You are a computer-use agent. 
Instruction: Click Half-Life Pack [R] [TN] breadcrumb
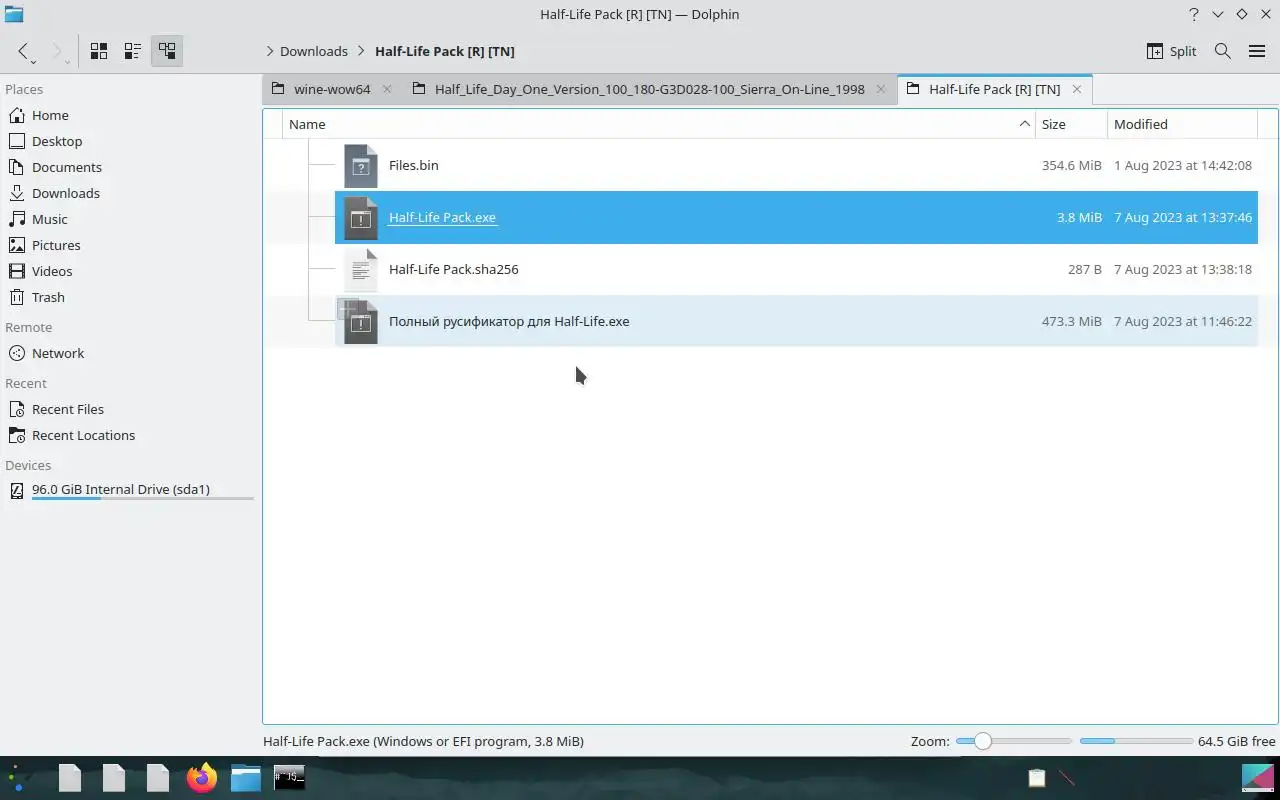tap(445, 51)
